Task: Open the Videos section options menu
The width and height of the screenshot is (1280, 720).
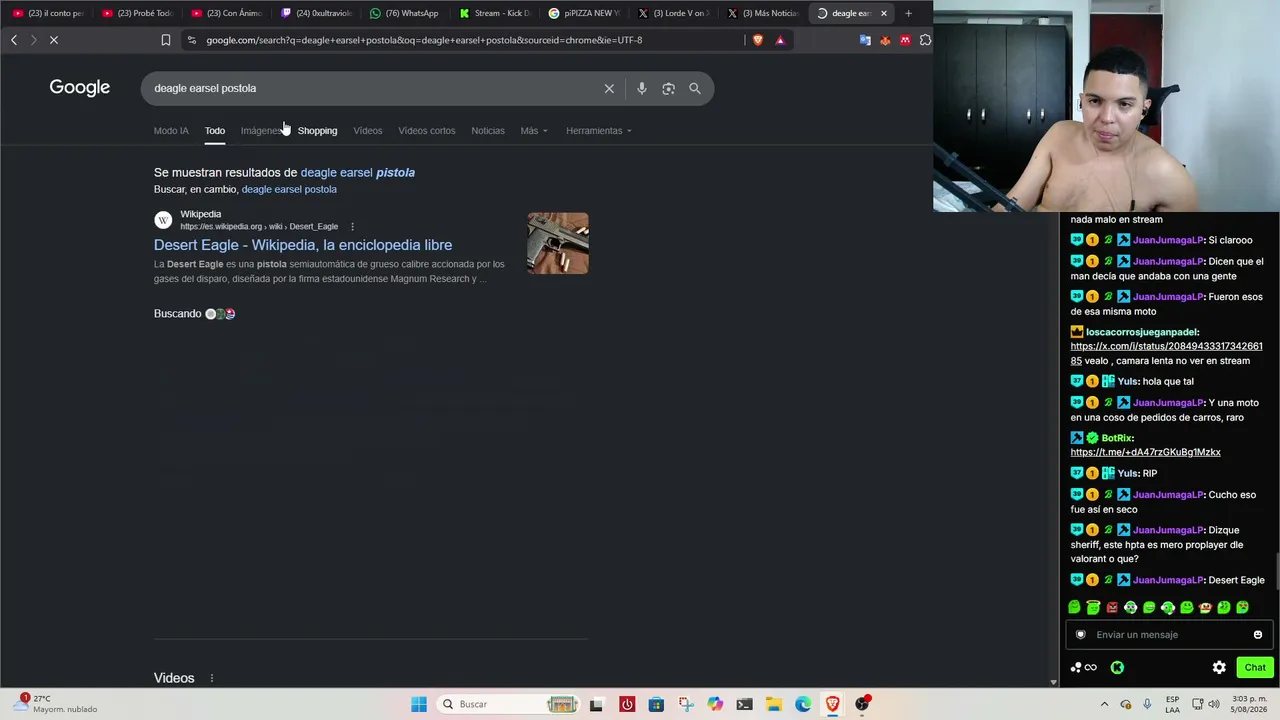Action: 212,678
